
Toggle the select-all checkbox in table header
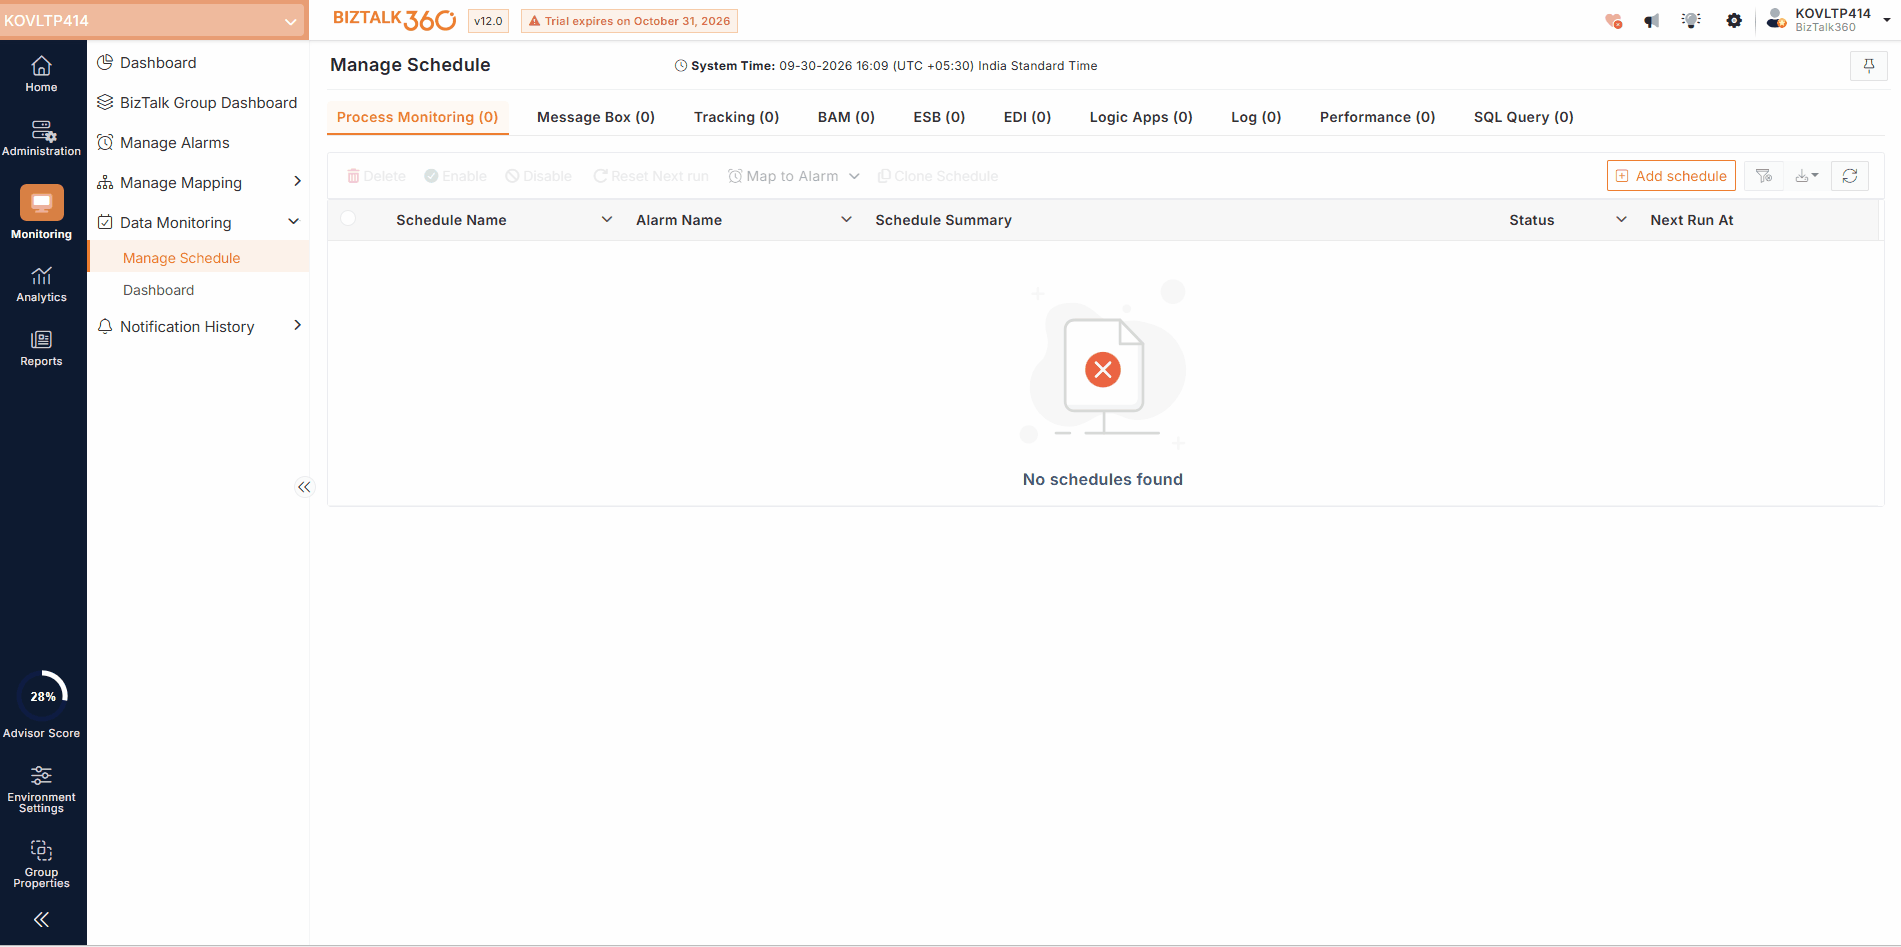click(348, 219)
